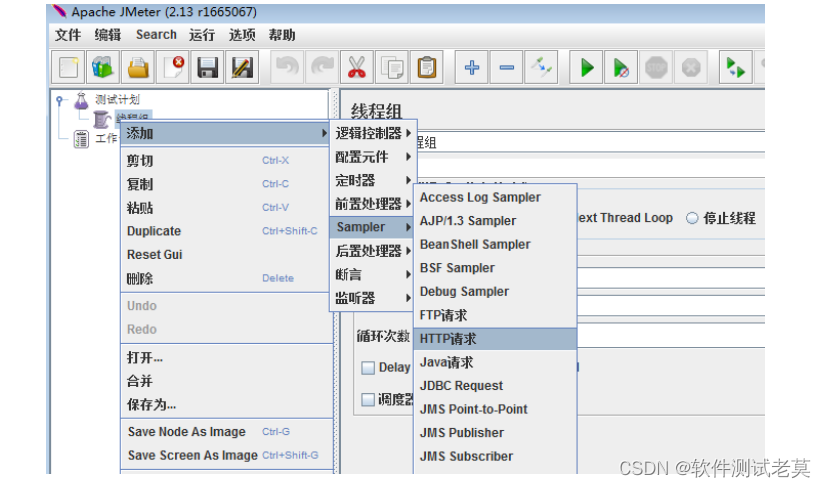This screenshot has height=488, width=826.
Task: Select 删除 in the context menu
Action: pyautogui.click(x=226, y=278)
